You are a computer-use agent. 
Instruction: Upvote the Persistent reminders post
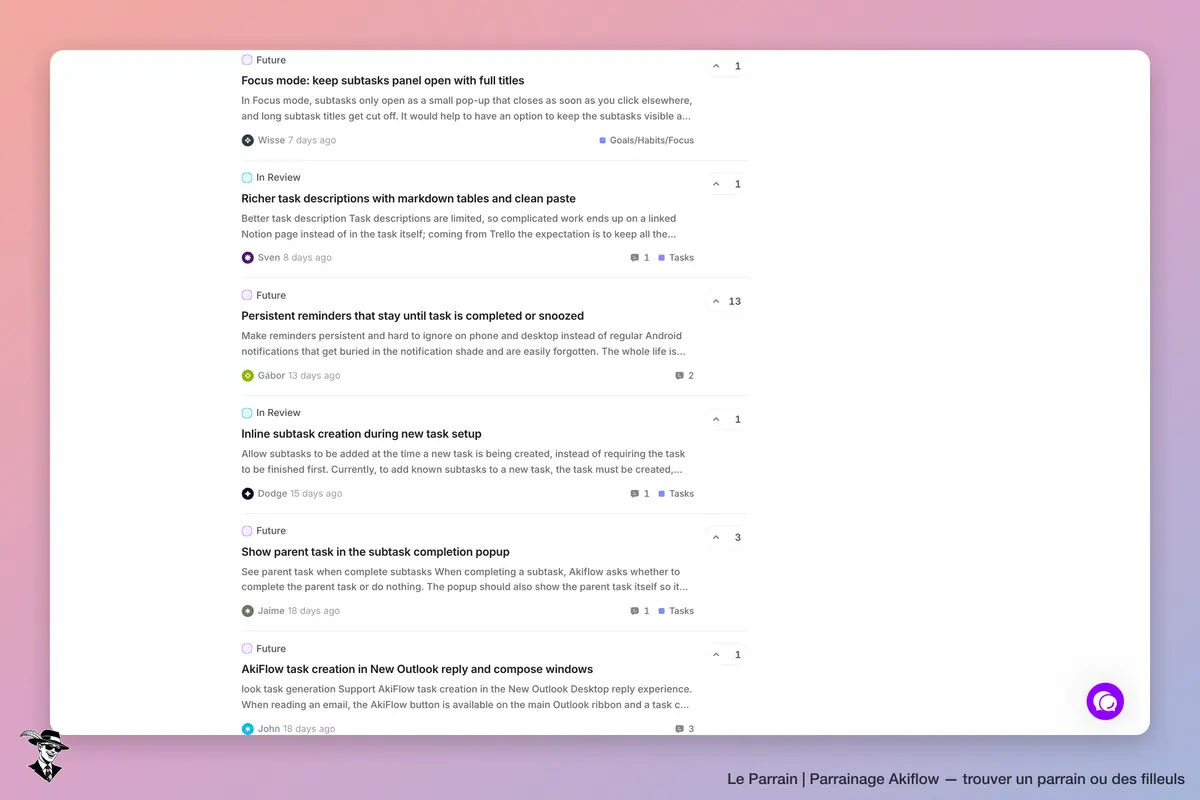coord(727,301)
